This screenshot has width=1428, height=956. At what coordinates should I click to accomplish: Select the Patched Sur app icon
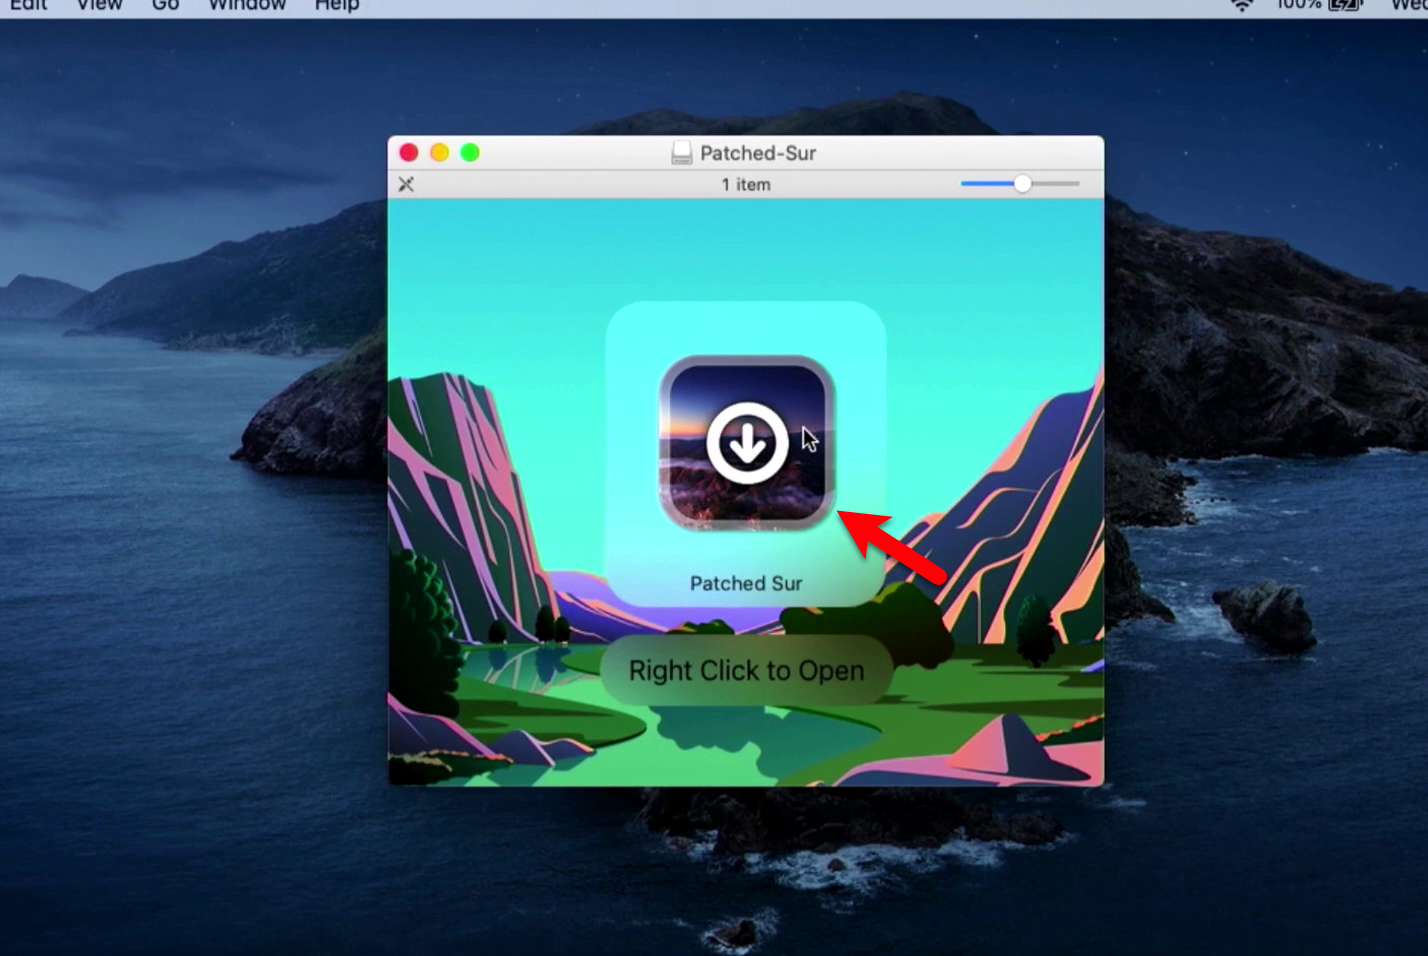(746, 442)
